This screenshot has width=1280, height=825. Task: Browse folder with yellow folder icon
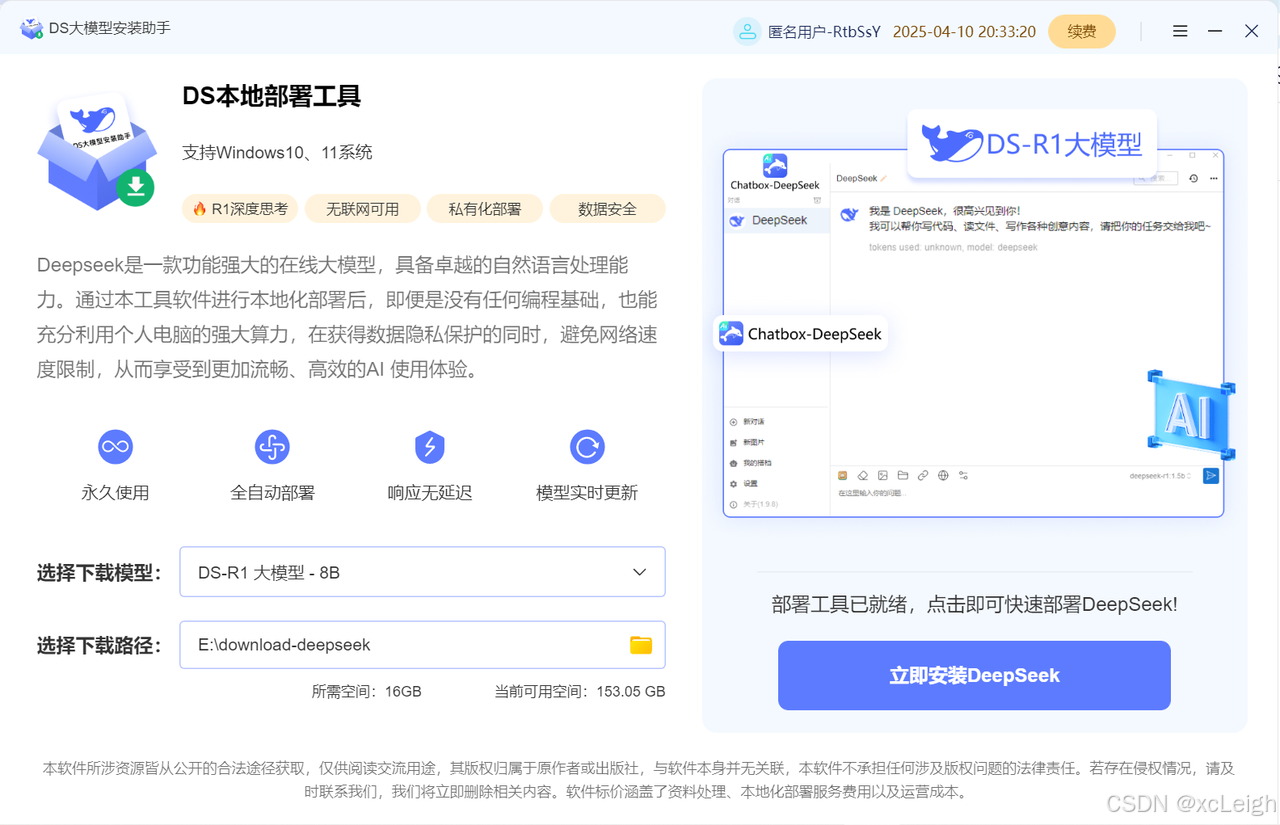click(x=641, y=645)
